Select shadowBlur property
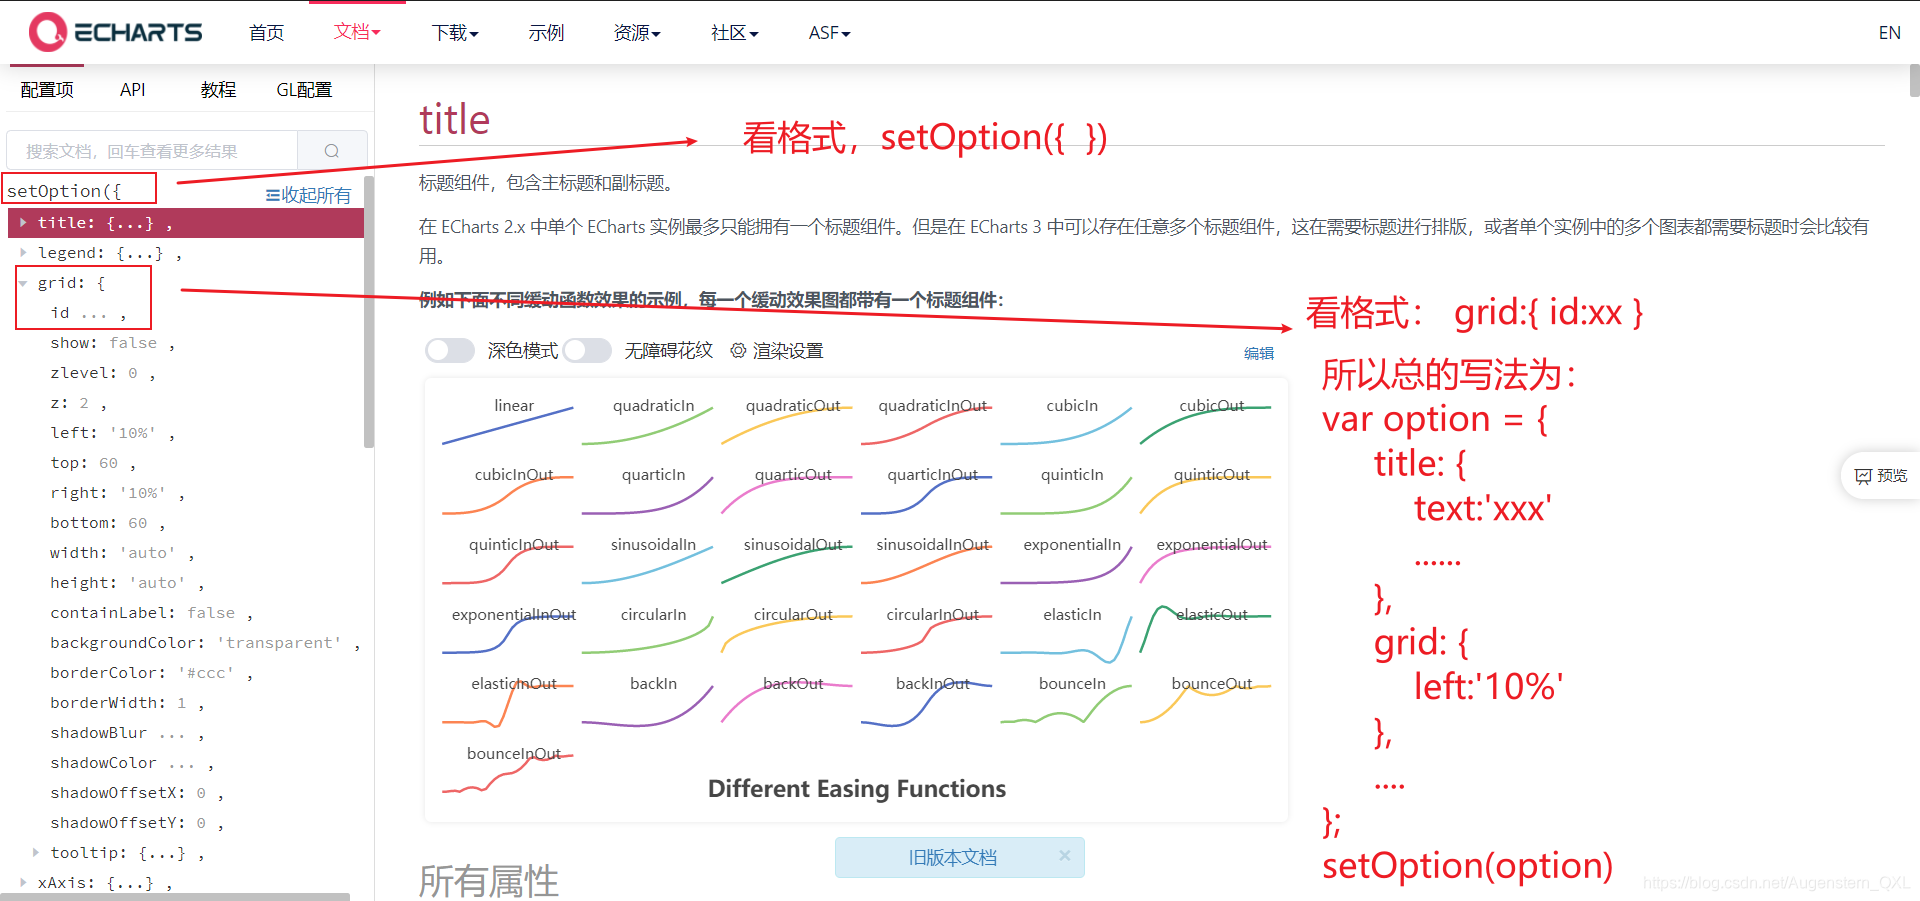This screenshot has height=901, width=1920. click(x=127, y=733)
